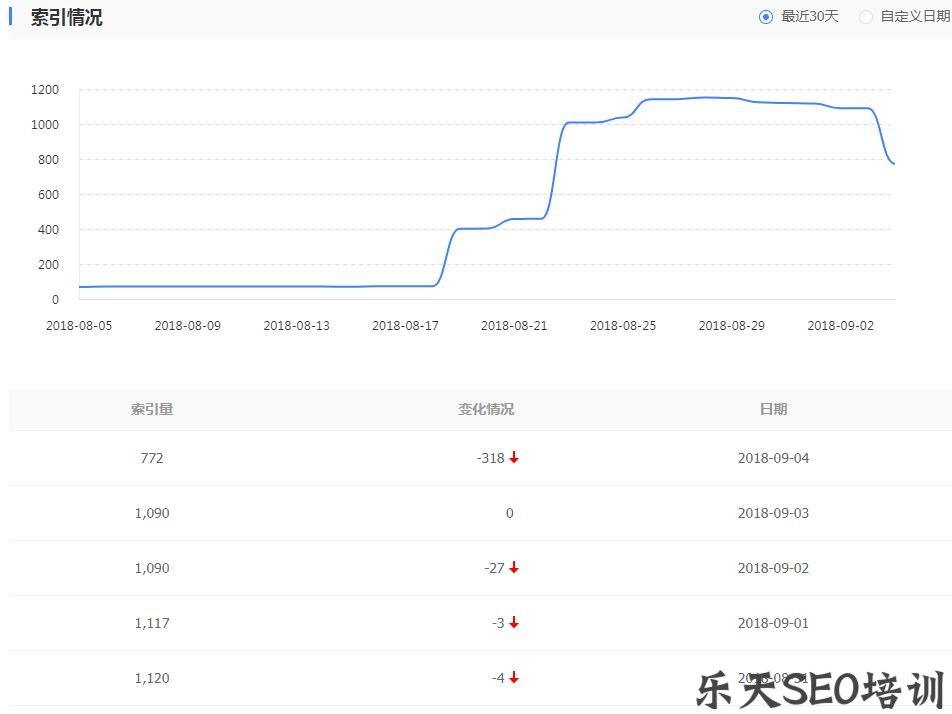Click the empty radio circle of 自定义日期
Screen dimensions: 952x714
pyautogui.click(x=866, y=16)
